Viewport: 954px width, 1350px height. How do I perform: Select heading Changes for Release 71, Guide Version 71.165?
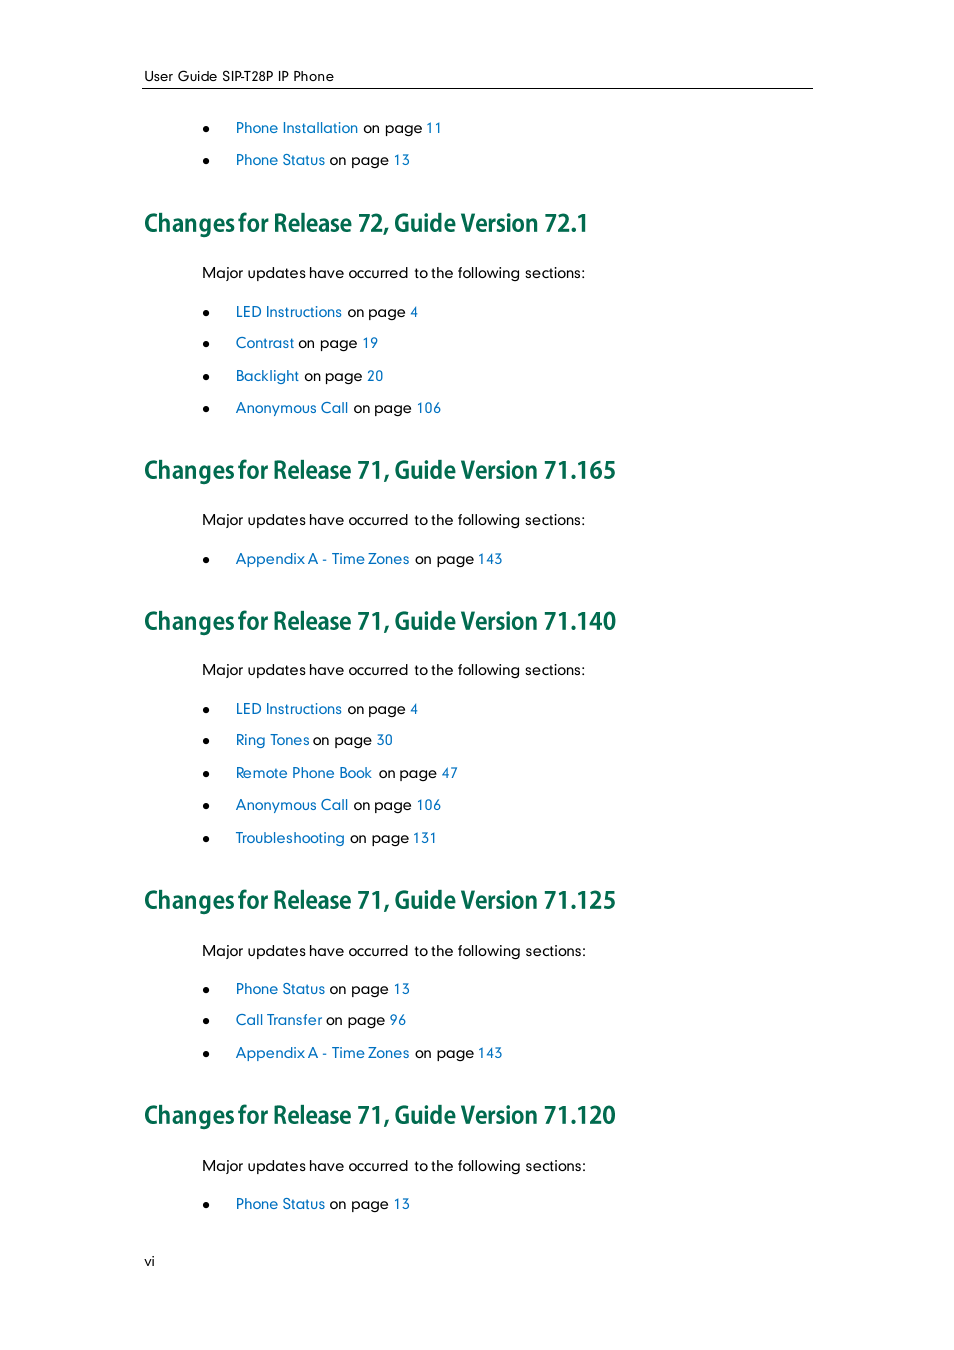coord(380,470)
